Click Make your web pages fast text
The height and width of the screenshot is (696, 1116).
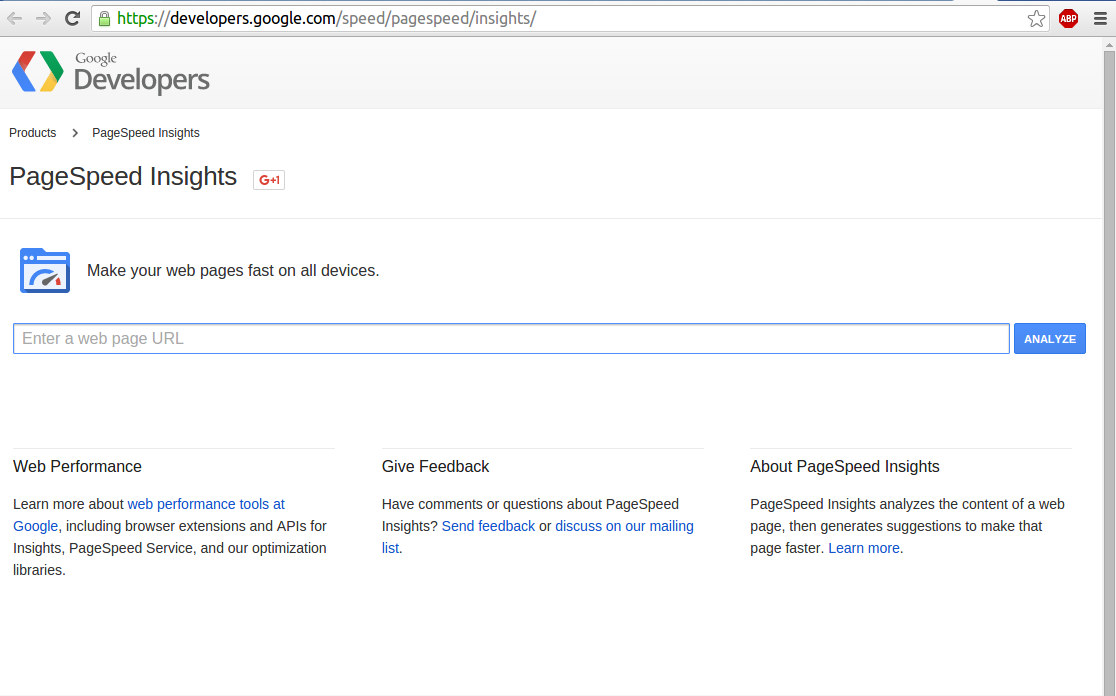[233, 270]
